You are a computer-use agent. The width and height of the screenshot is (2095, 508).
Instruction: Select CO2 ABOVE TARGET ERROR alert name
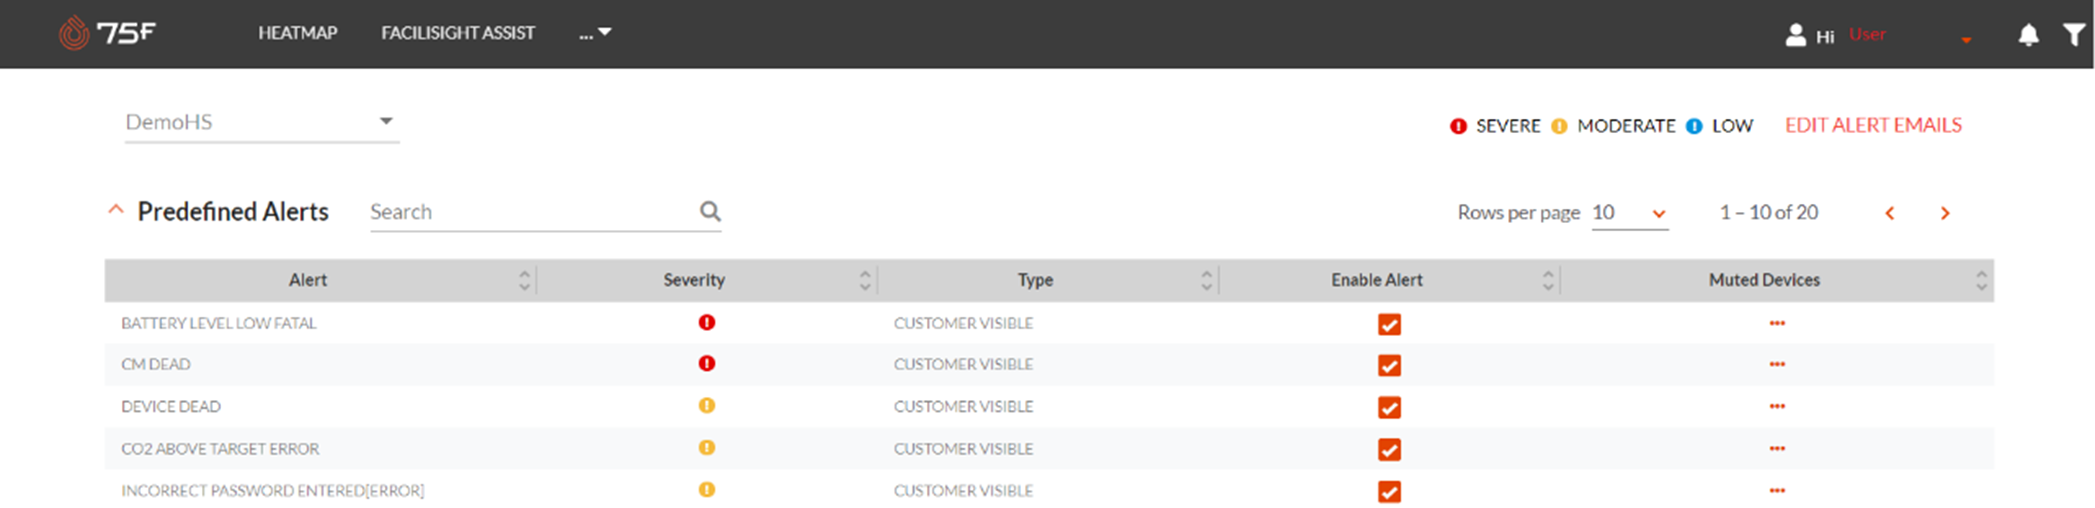(x=220, y=448)
